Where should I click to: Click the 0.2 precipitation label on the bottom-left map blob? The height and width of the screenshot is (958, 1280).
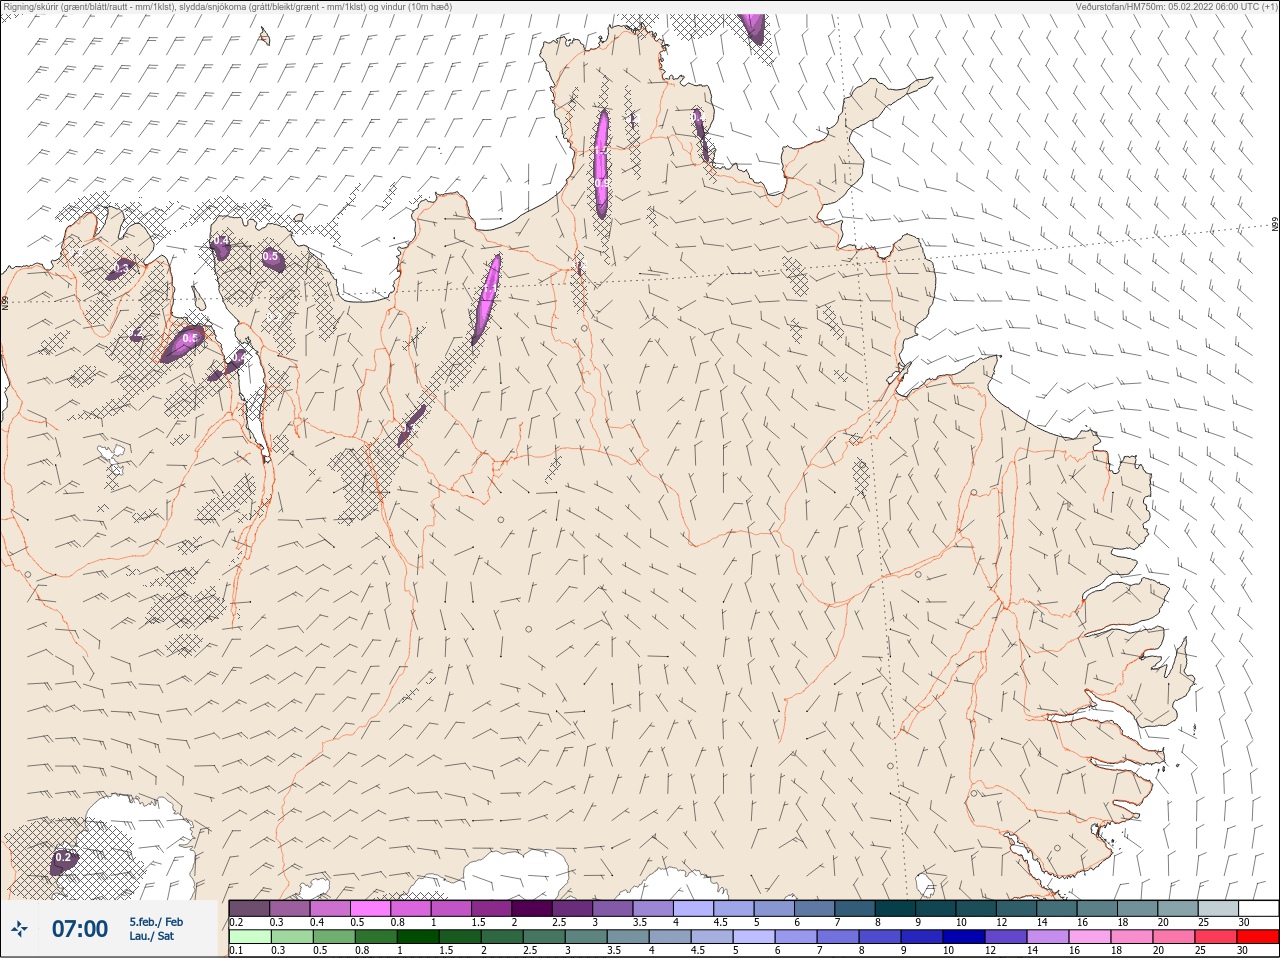(63, 857)
